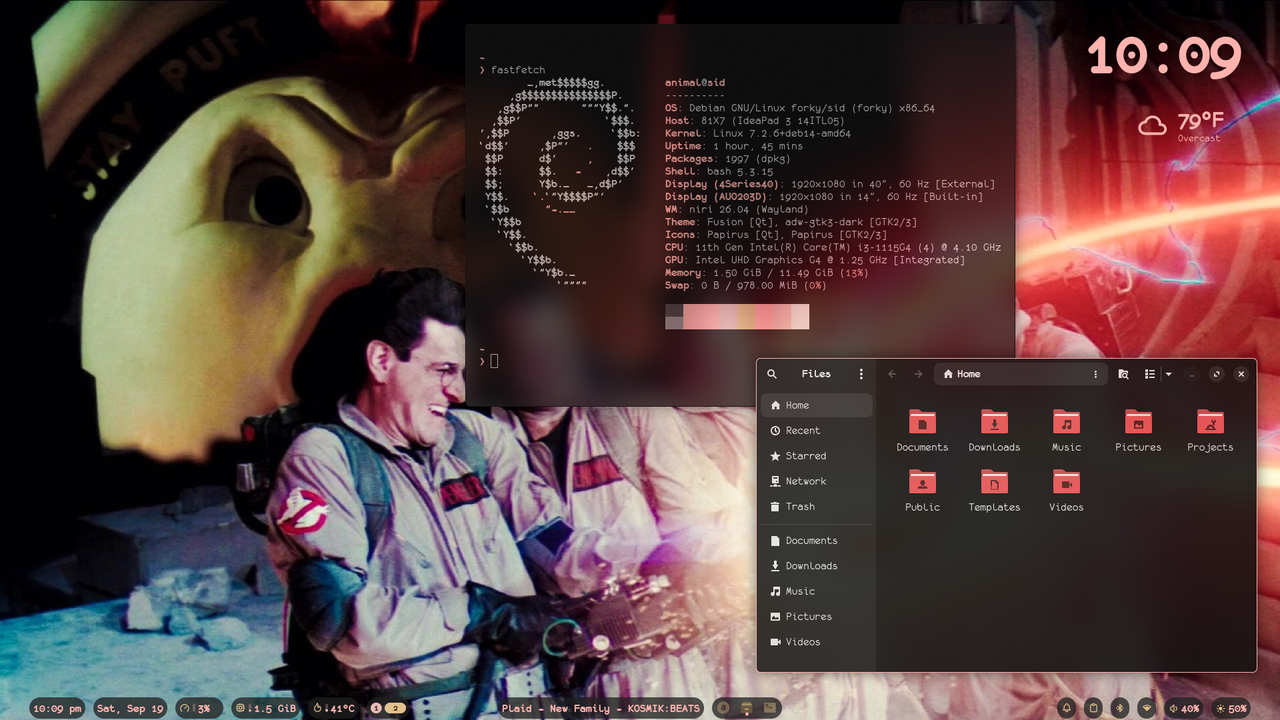
Task: Search everywhere with folder search icon
Action: [x=1123, y=374]
